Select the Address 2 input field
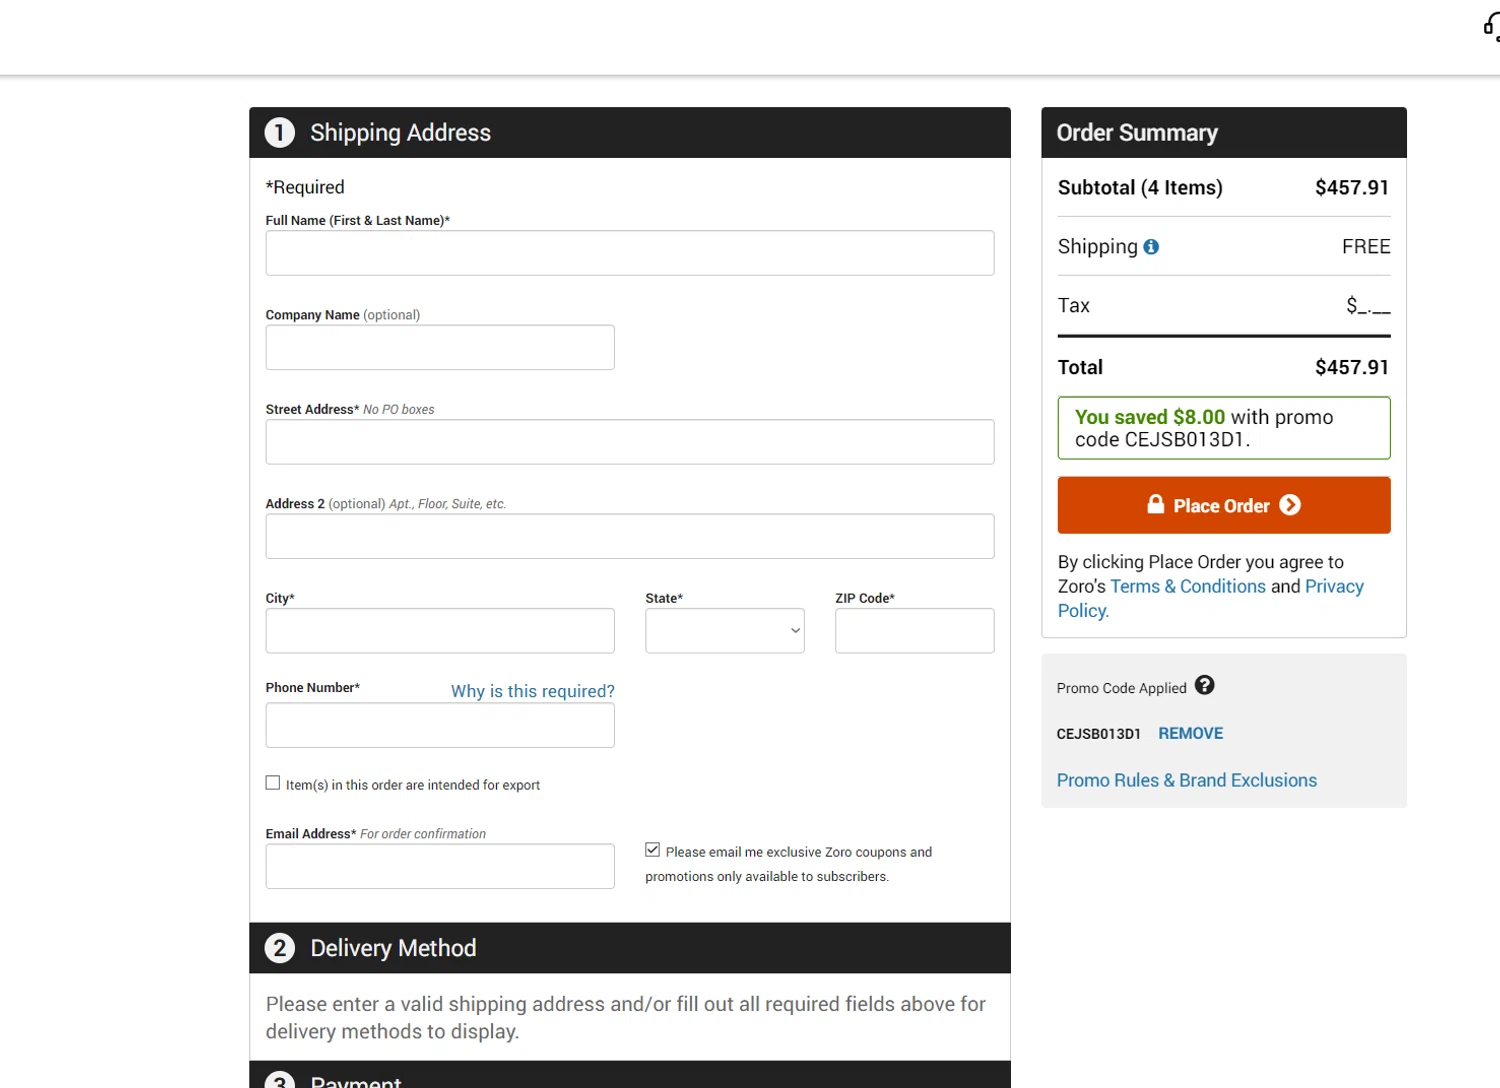The image size is (1500, 1088). pos(629,537)
